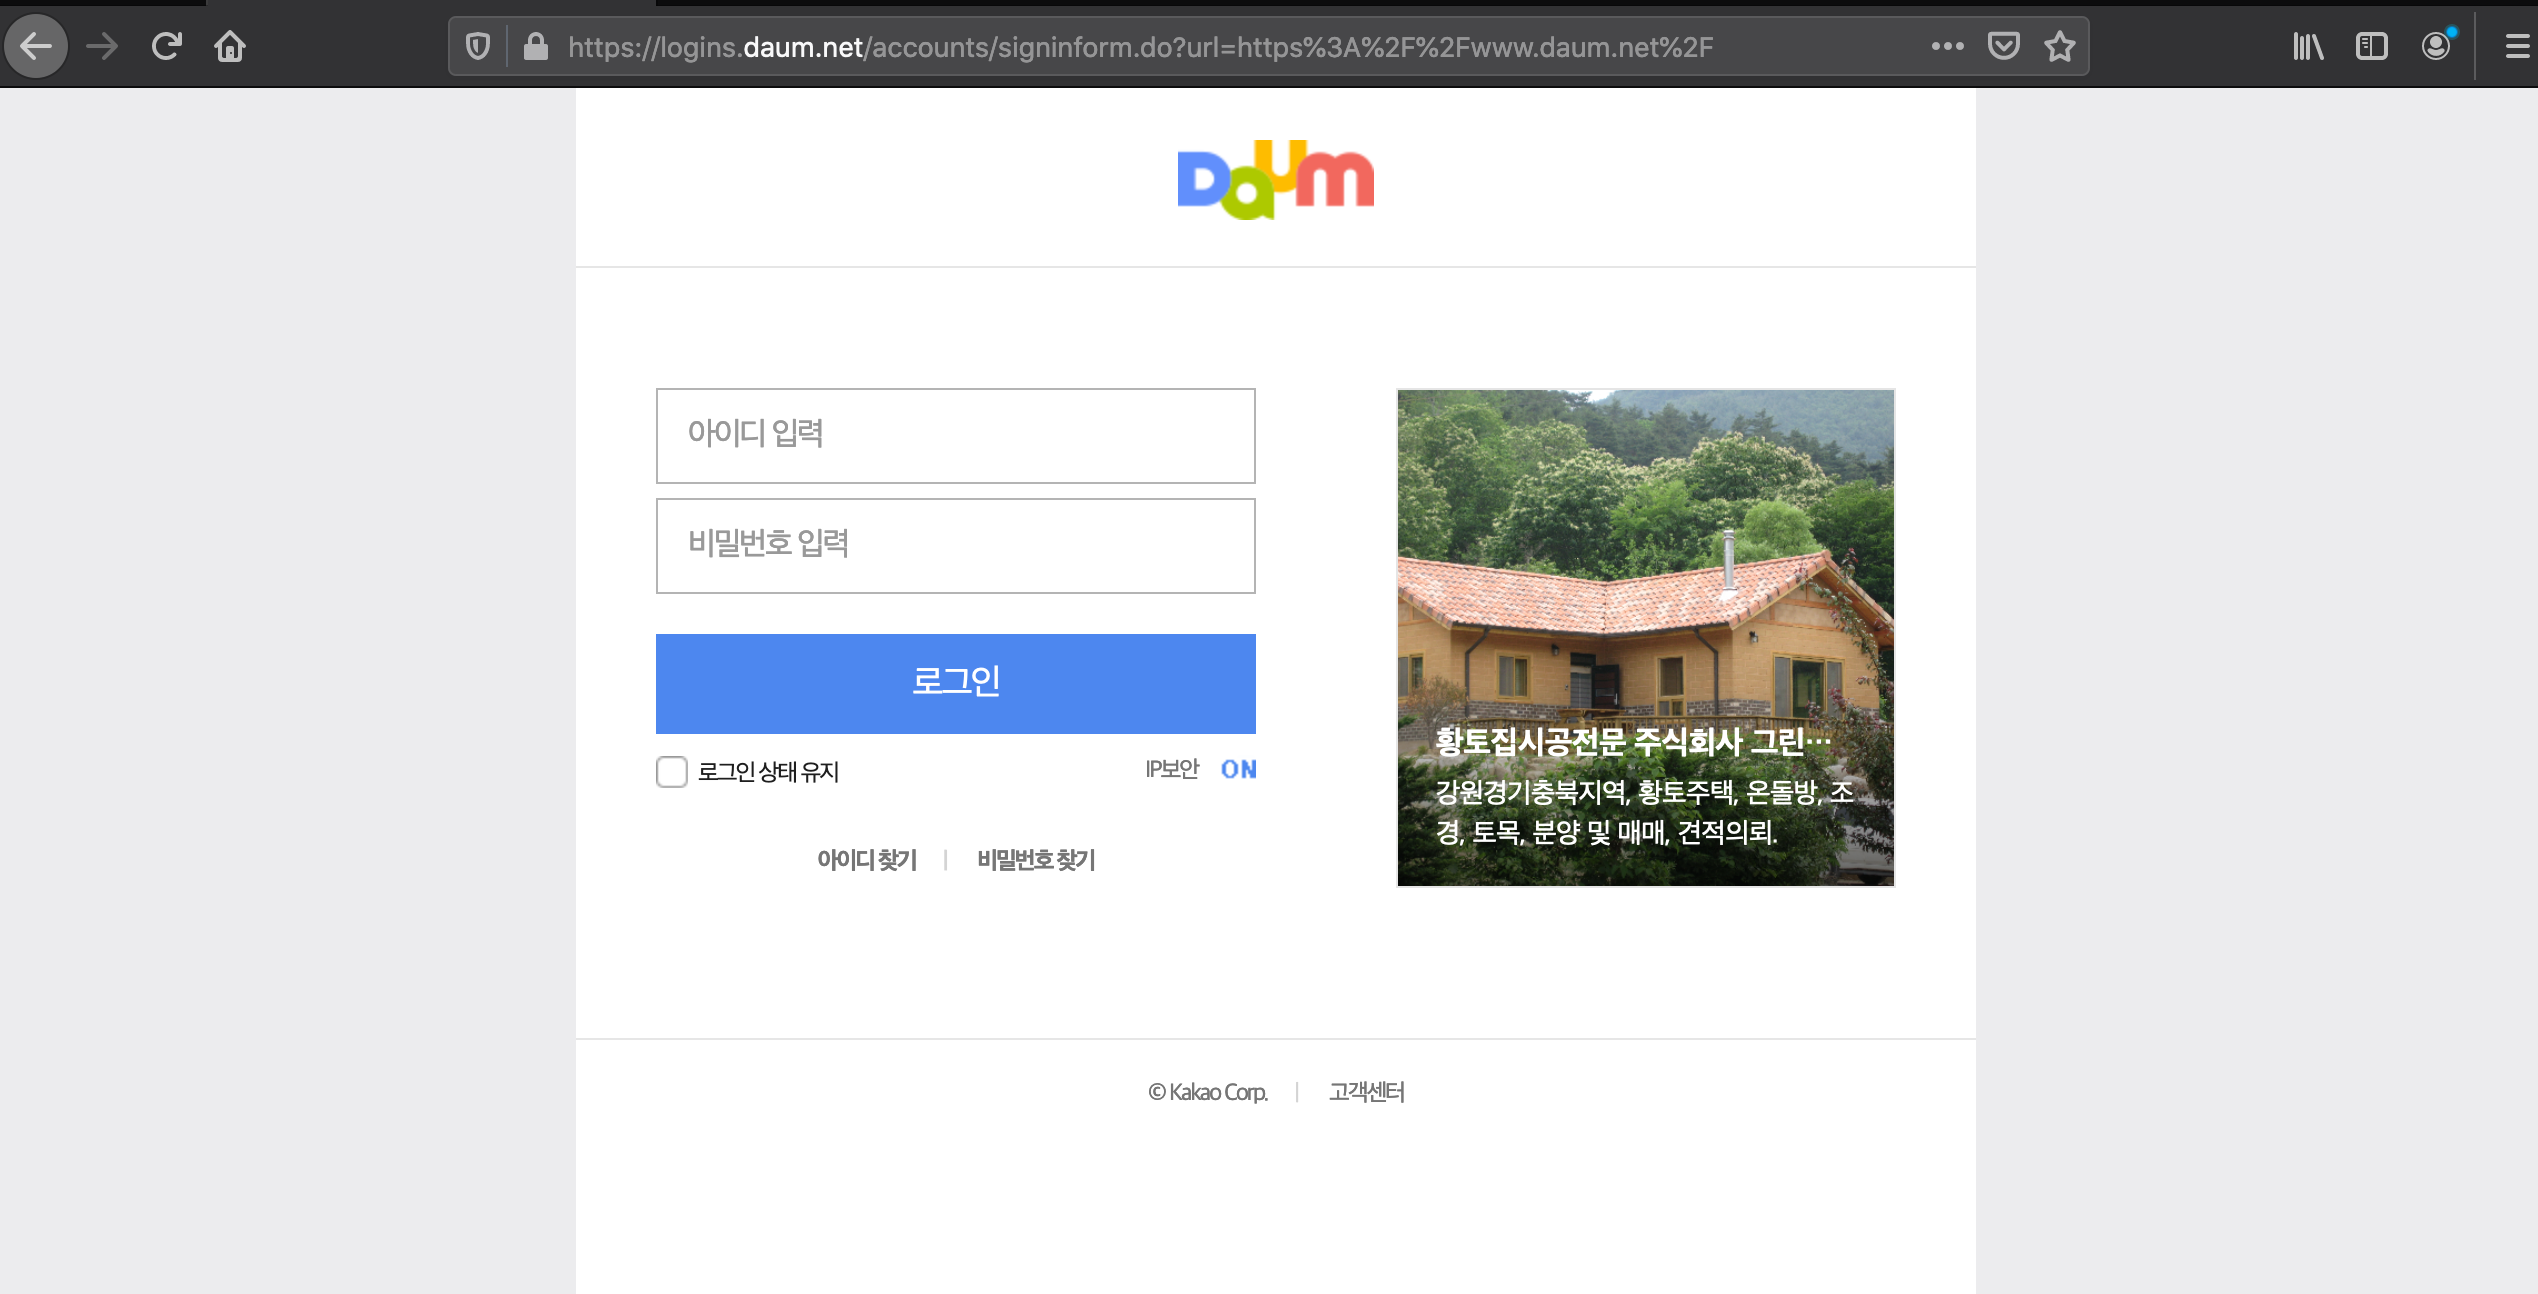The width and height of the screenshot is (2538, 1294).
Task: Open the Firefox library
Action: (x=2308, y=45)
